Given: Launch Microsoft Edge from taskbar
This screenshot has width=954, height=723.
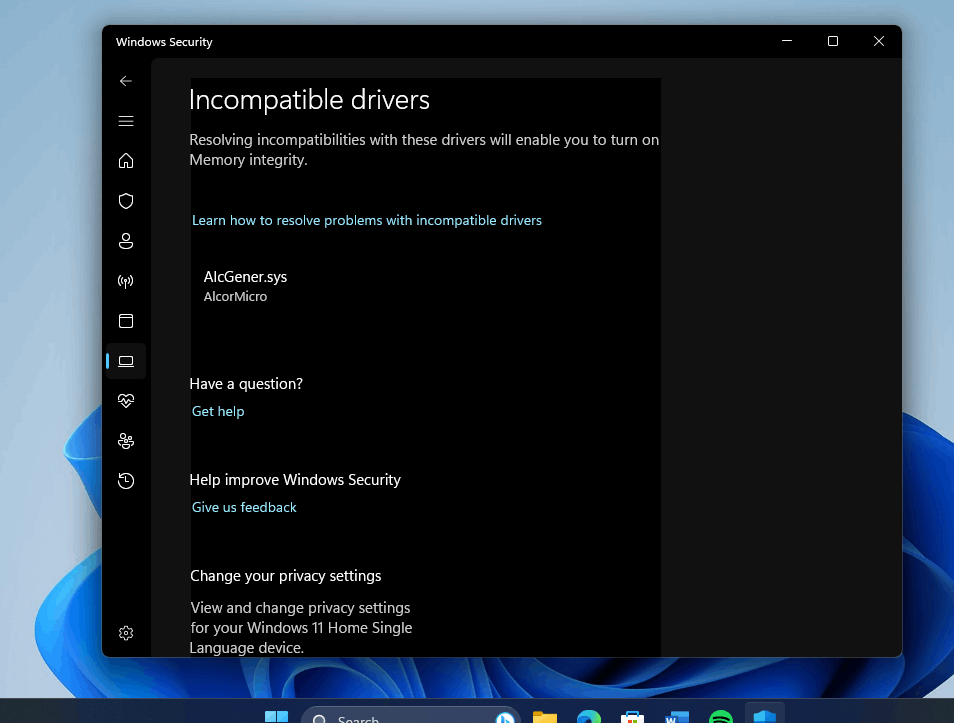Looking at the screenshot, I should pos(588,717).
